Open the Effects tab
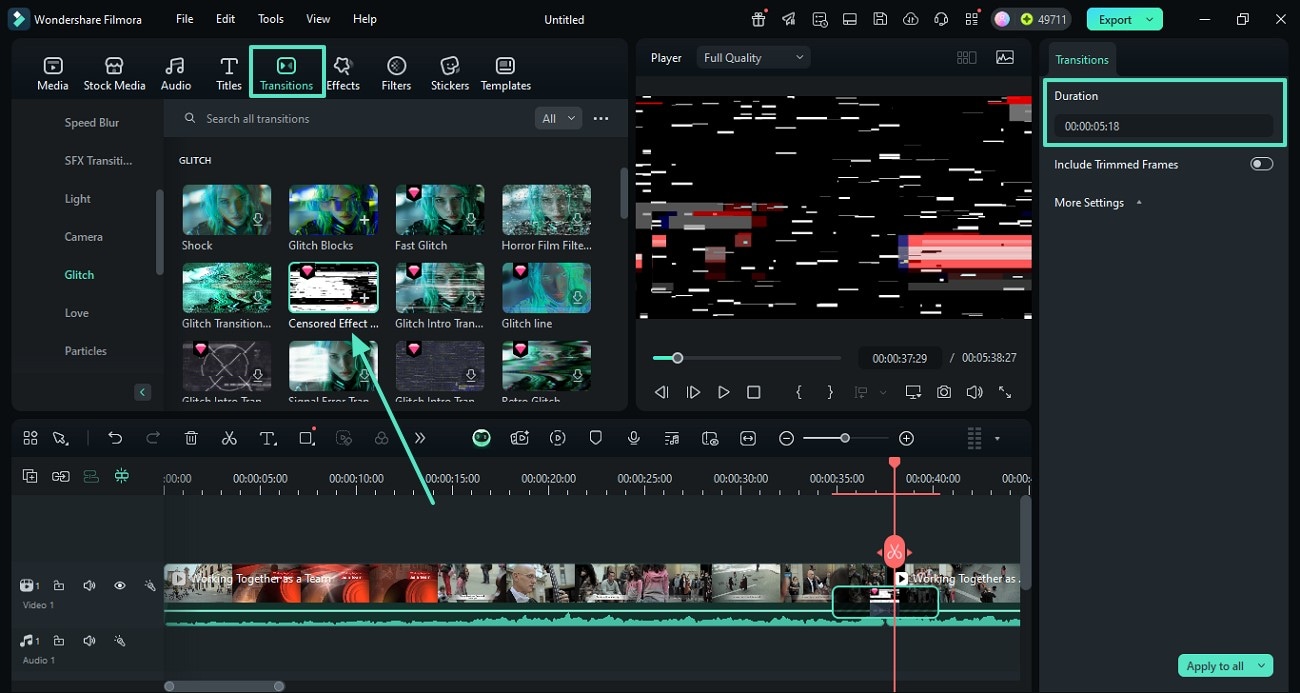The image size is (1300, 693). [343, 74]
